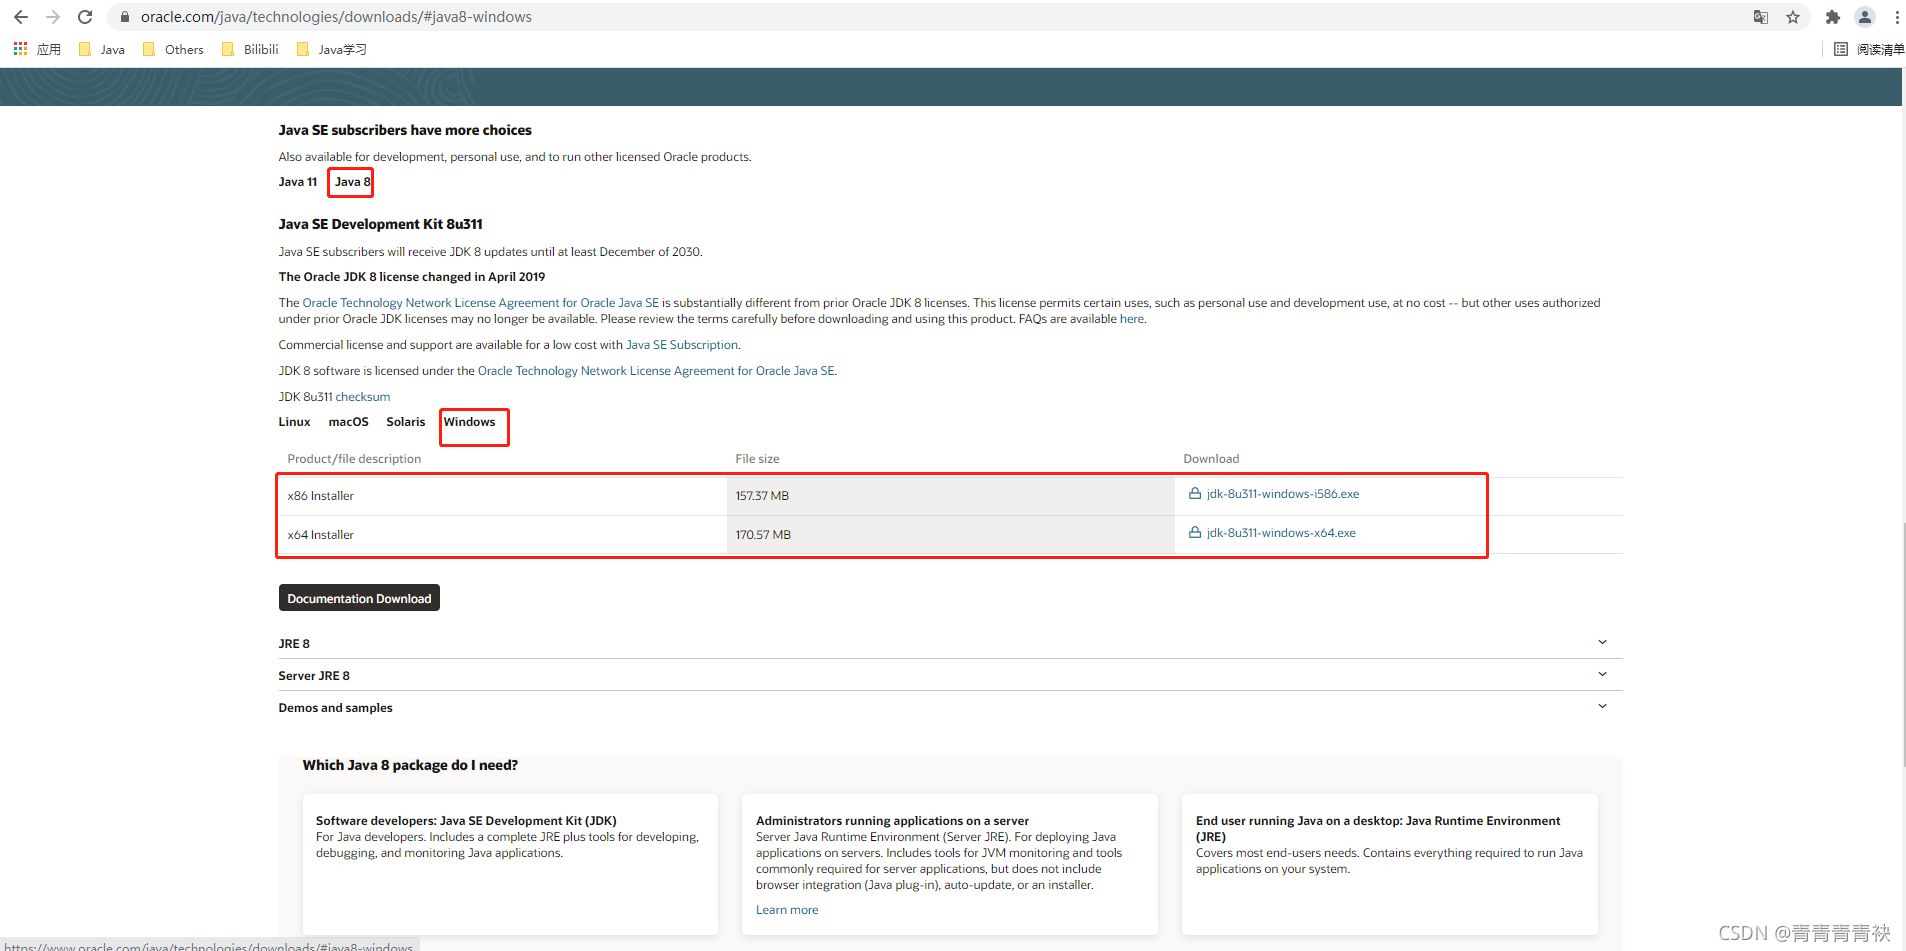Switch to the Linux platform tab

[x=294, y=422]
